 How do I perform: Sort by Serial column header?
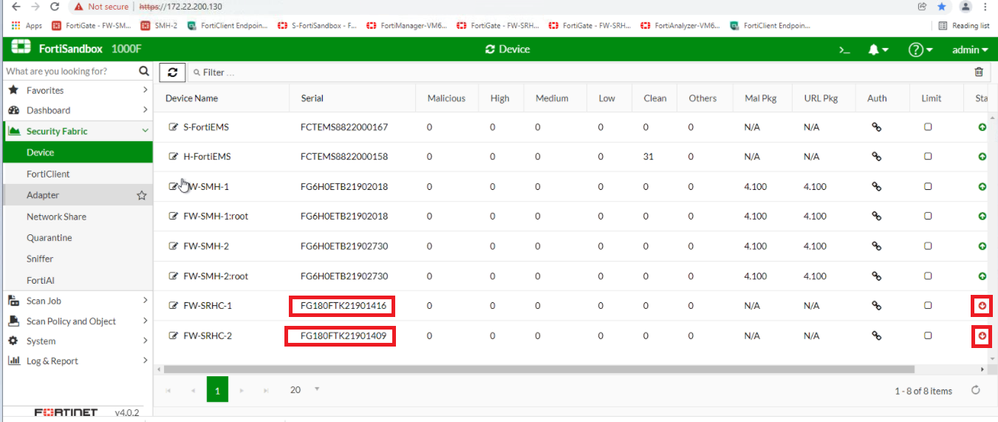(x=312, y=98)
